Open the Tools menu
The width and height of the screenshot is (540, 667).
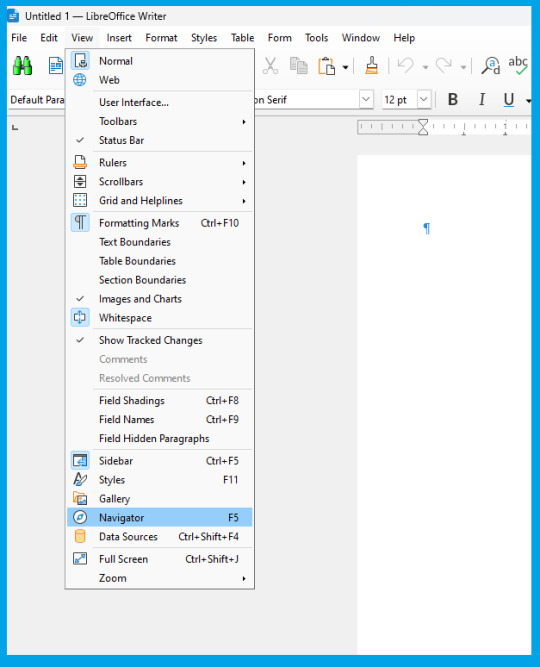[317, 38]
